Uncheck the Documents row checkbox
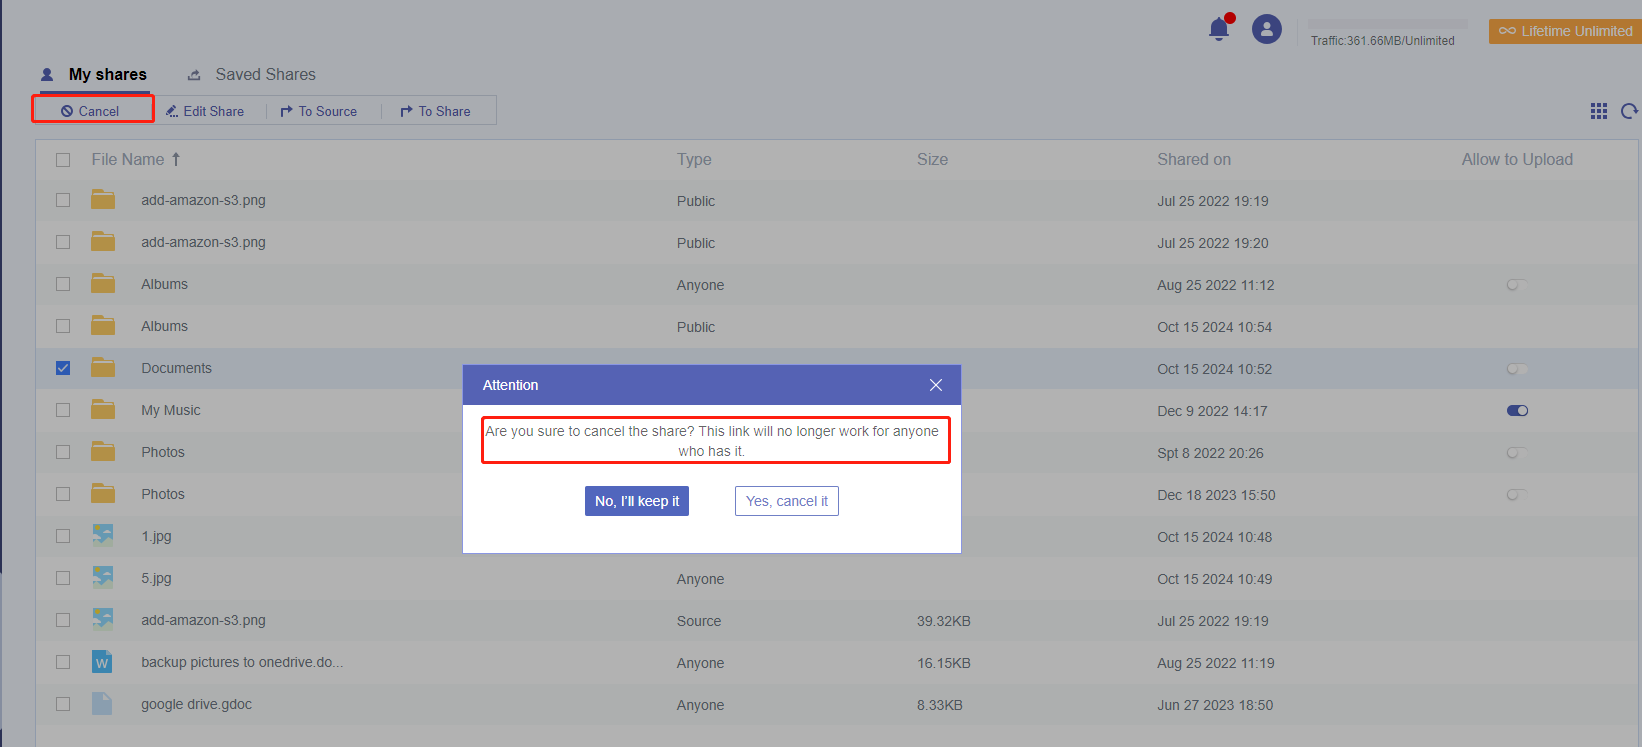Screen dimensions: 1642x747 point(63,368)
